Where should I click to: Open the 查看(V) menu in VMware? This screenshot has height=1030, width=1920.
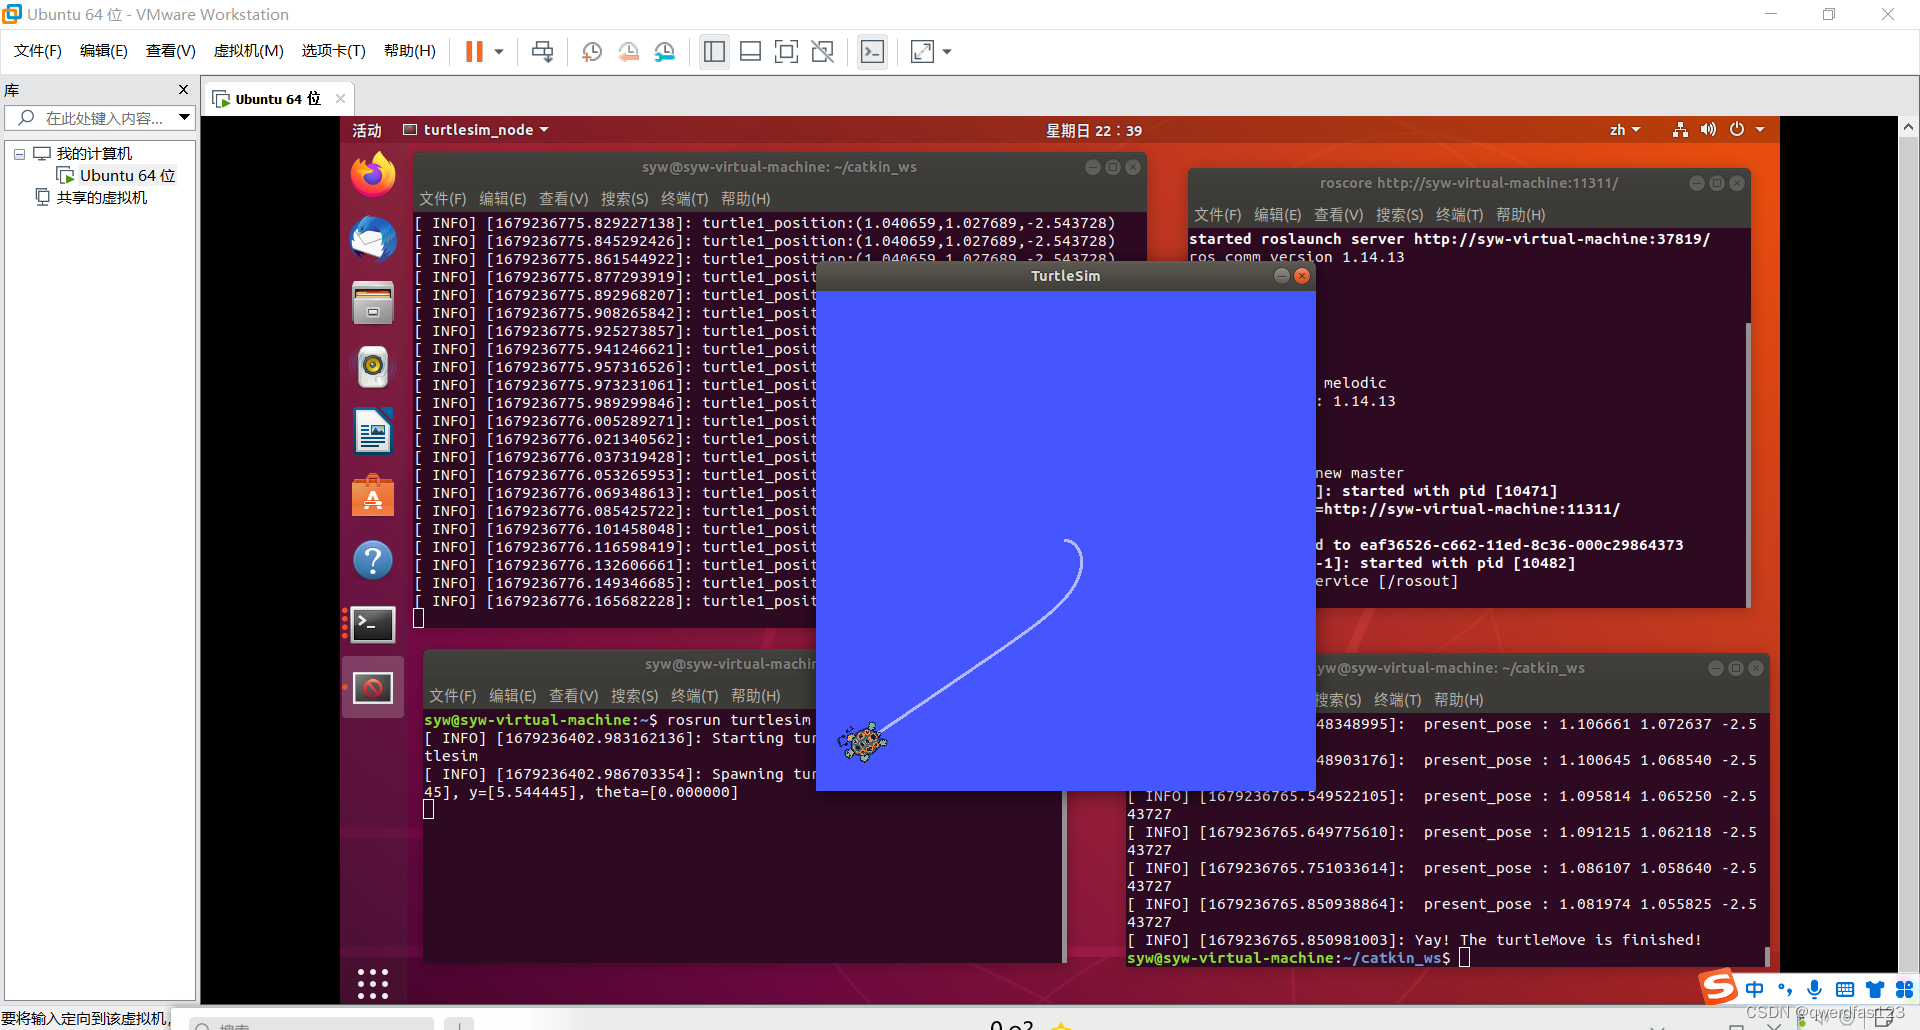pos(171,51)
